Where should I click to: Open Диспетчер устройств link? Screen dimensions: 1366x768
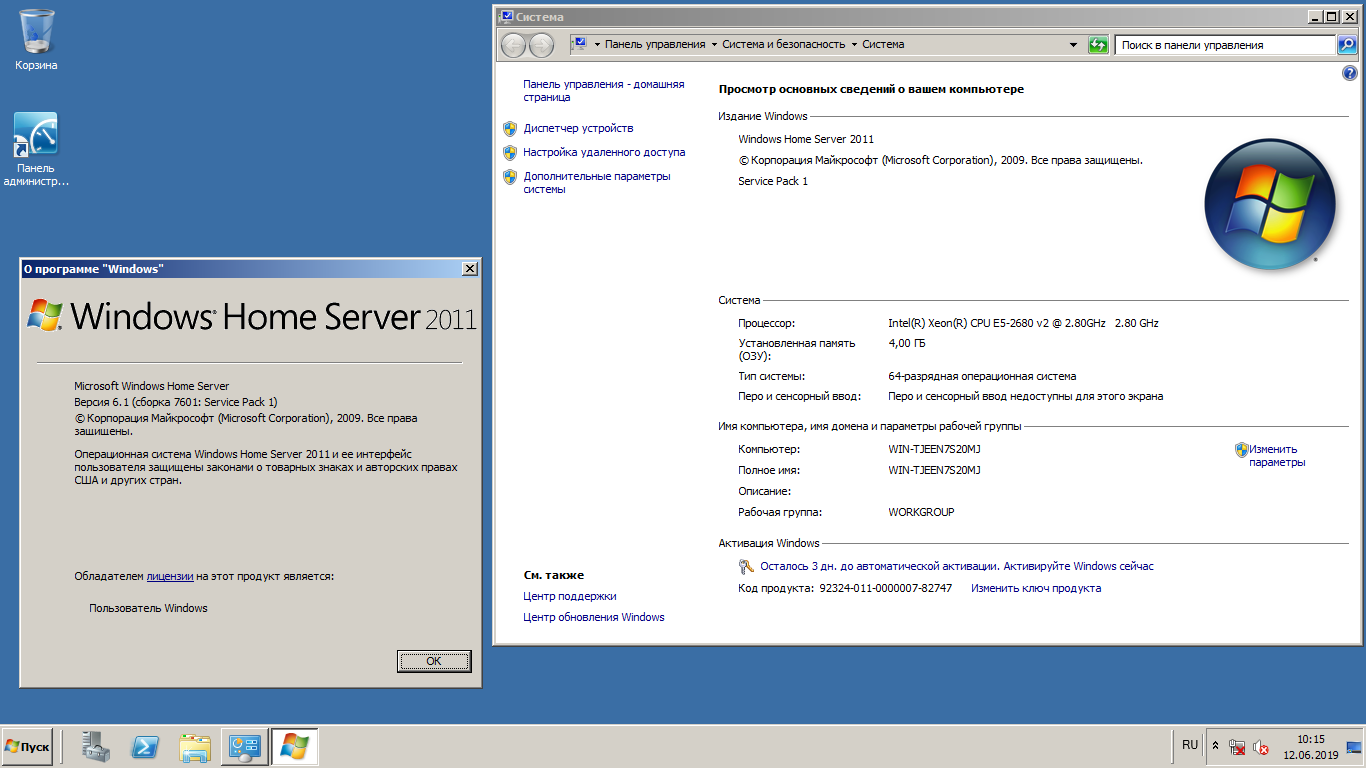click(x=578, y=128)
